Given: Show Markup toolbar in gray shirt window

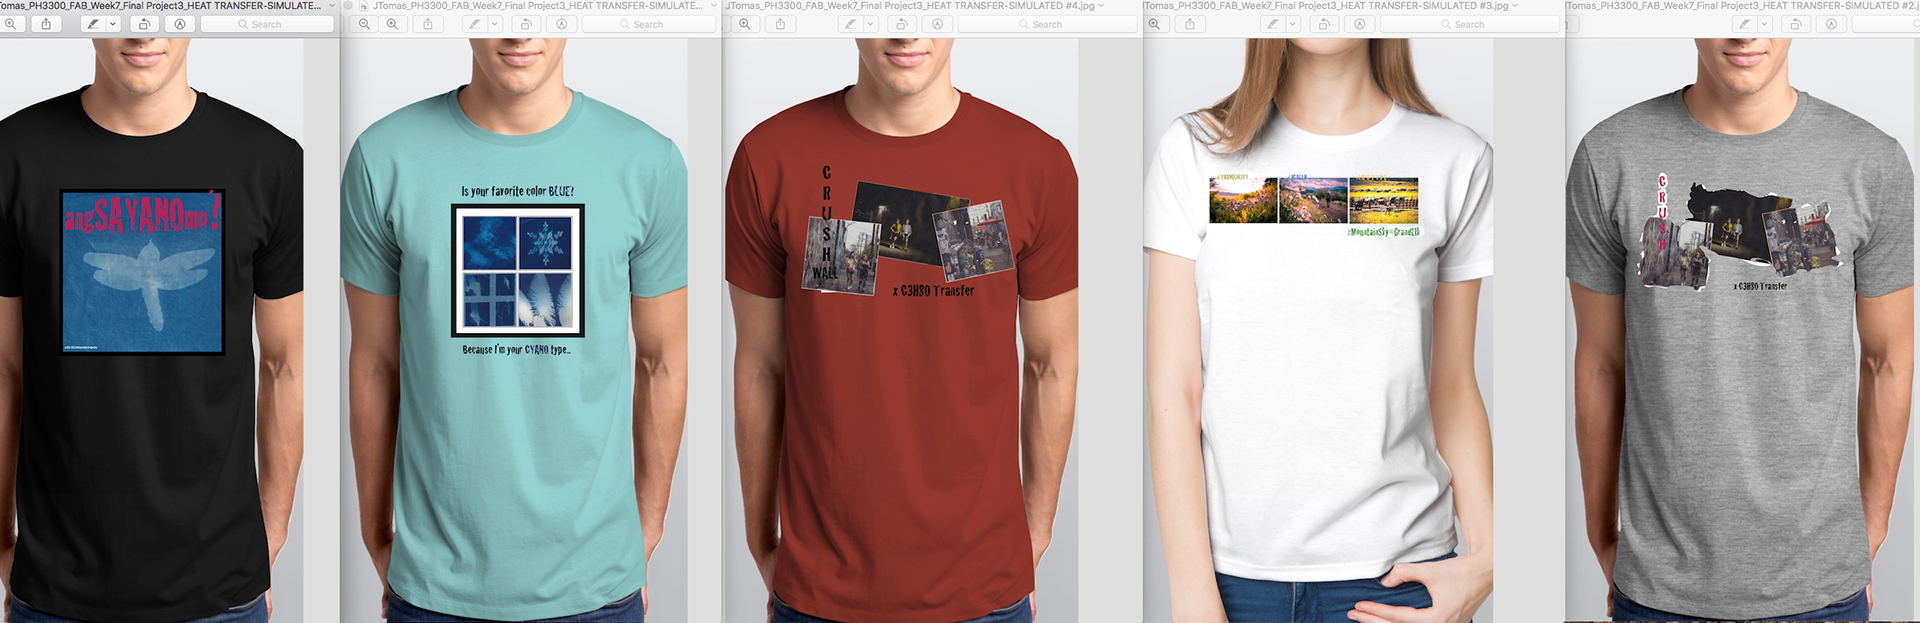Looking at the screenshot, I should (x=1832, y=24).
